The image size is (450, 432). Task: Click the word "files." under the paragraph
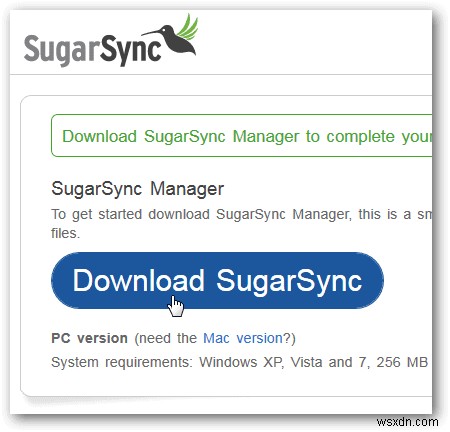tap(66, 233)
